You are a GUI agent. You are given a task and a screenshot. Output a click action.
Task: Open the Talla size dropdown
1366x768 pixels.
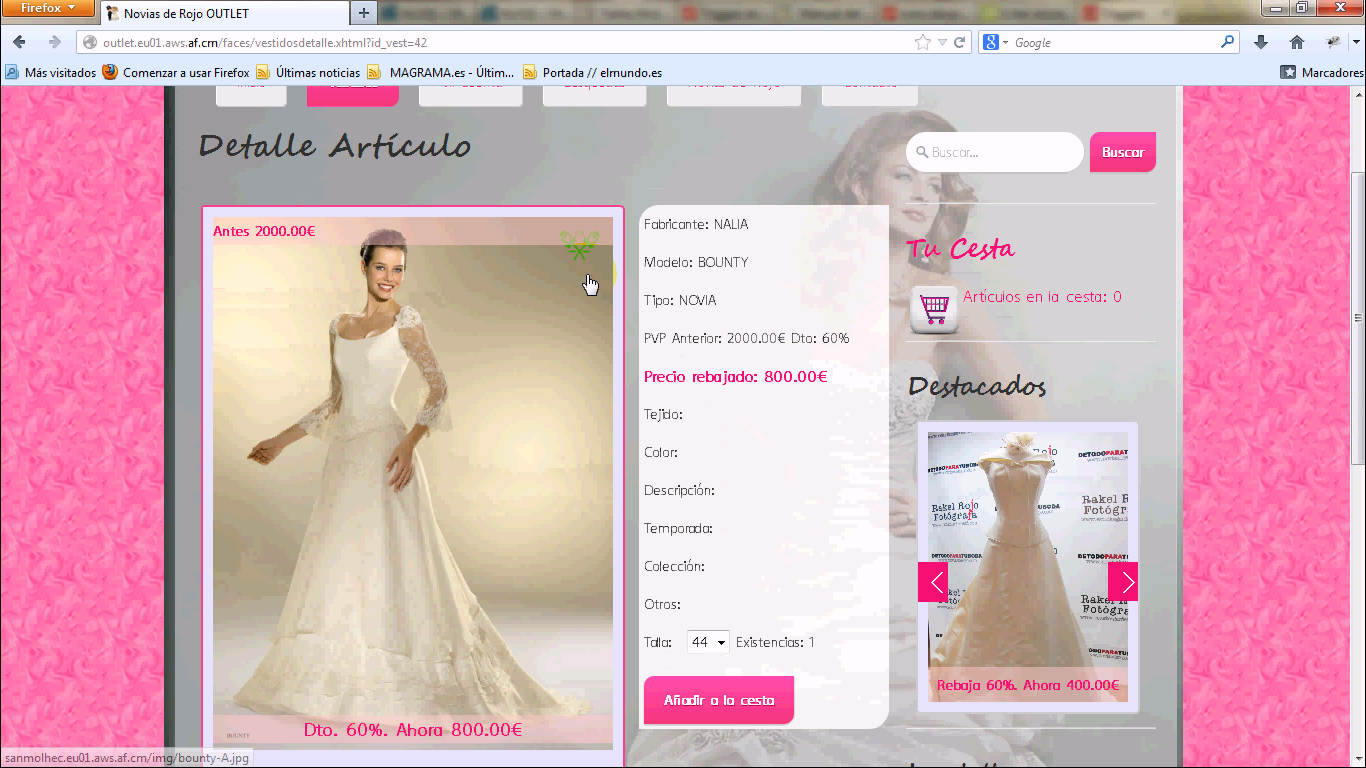708,643
